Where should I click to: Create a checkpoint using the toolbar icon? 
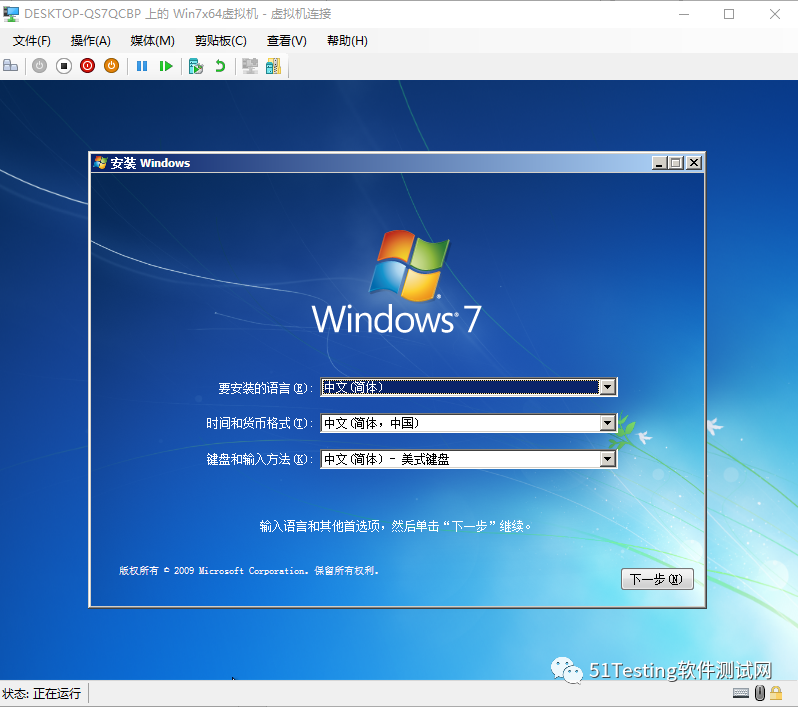point(196,66)
